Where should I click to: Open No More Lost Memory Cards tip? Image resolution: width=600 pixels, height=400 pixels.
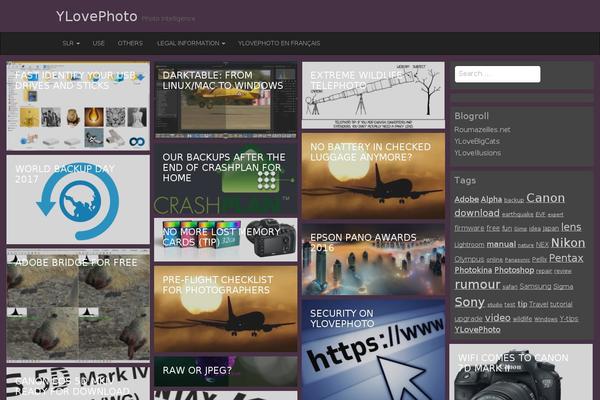(225, 240)
